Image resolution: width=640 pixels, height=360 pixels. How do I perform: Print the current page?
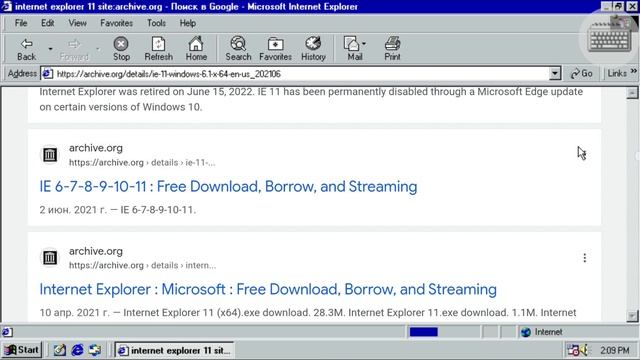392,49
